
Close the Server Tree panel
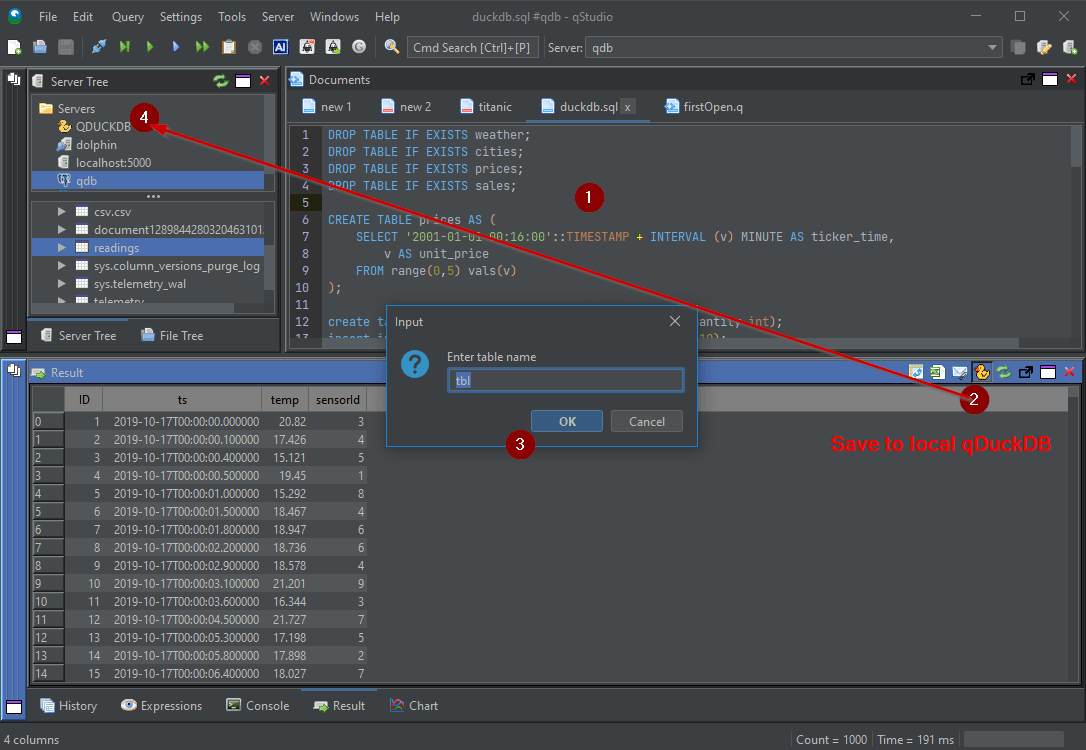pyautogui.click(x=265, y=81)
